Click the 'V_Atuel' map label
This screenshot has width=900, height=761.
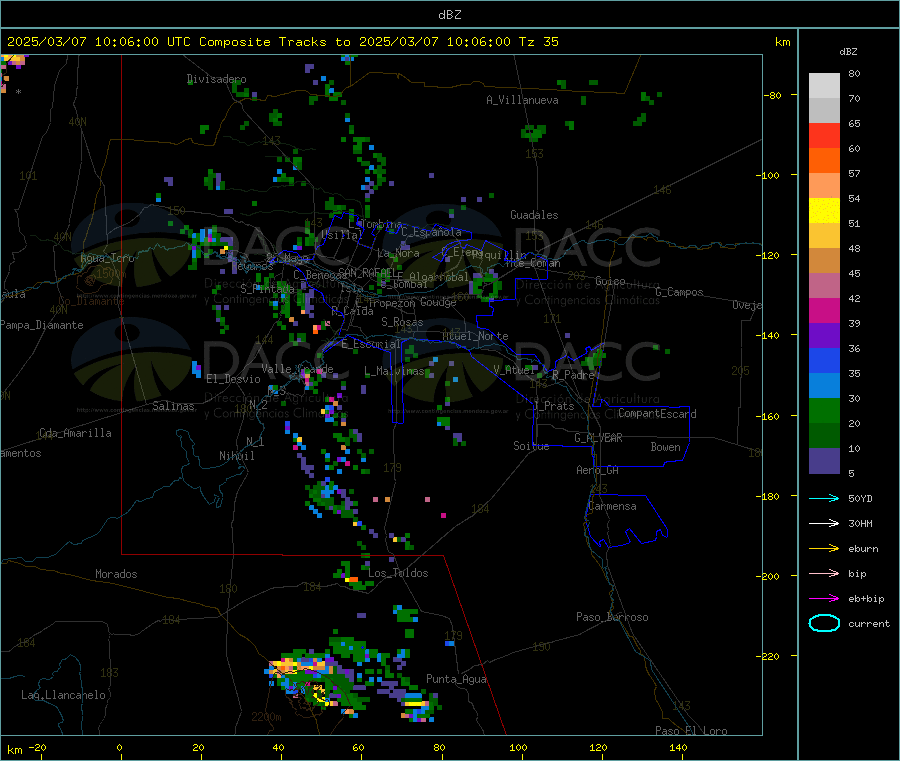click(x=514, y=370)
